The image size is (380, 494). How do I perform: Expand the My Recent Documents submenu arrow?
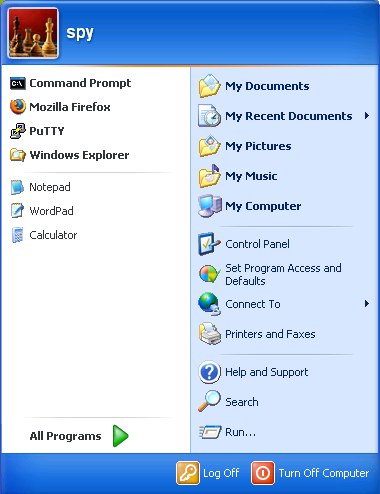pyautogui.click(x=367, y=116)
